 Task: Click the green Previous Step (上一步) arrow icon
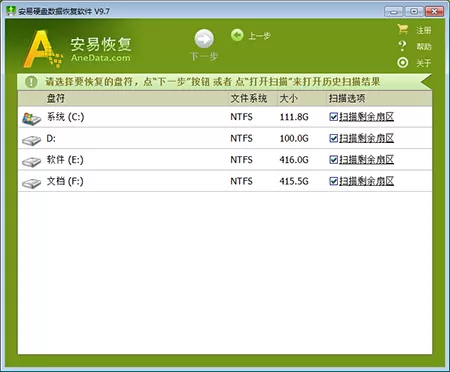tap(237, 35)
